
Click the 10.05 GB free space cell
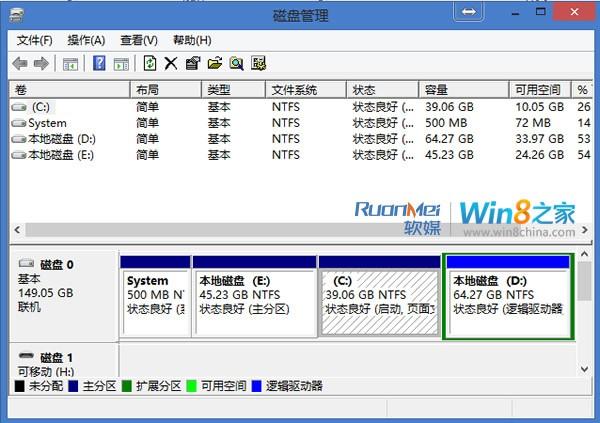[540, 107]
